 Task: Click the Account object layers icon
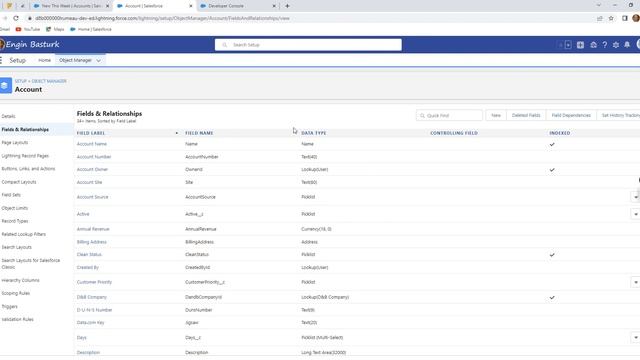pyautogui.click(x=5, y=86)
